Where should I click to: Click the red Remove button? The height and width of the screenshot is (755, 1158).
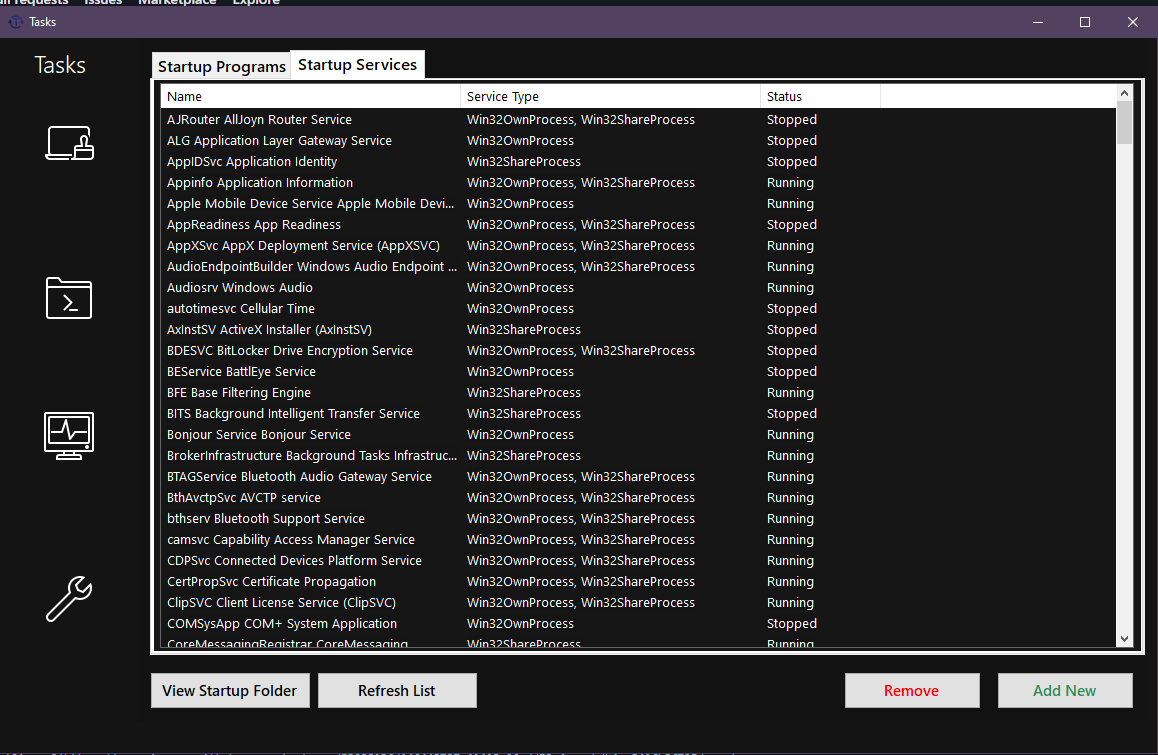tap(911, 691)
